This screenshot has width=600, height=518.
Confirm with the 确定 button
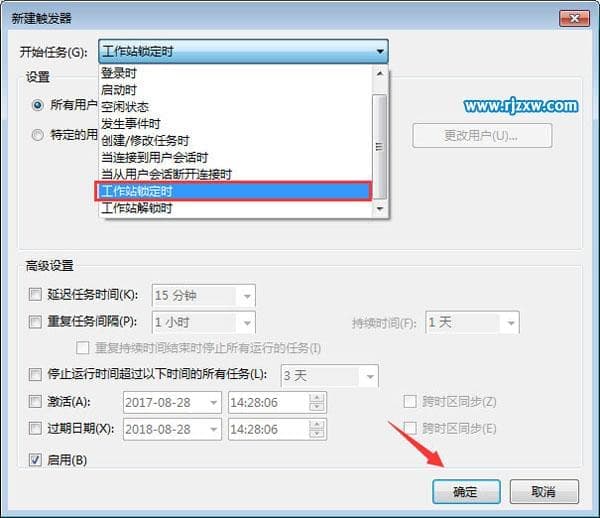[x=466, y=492]
